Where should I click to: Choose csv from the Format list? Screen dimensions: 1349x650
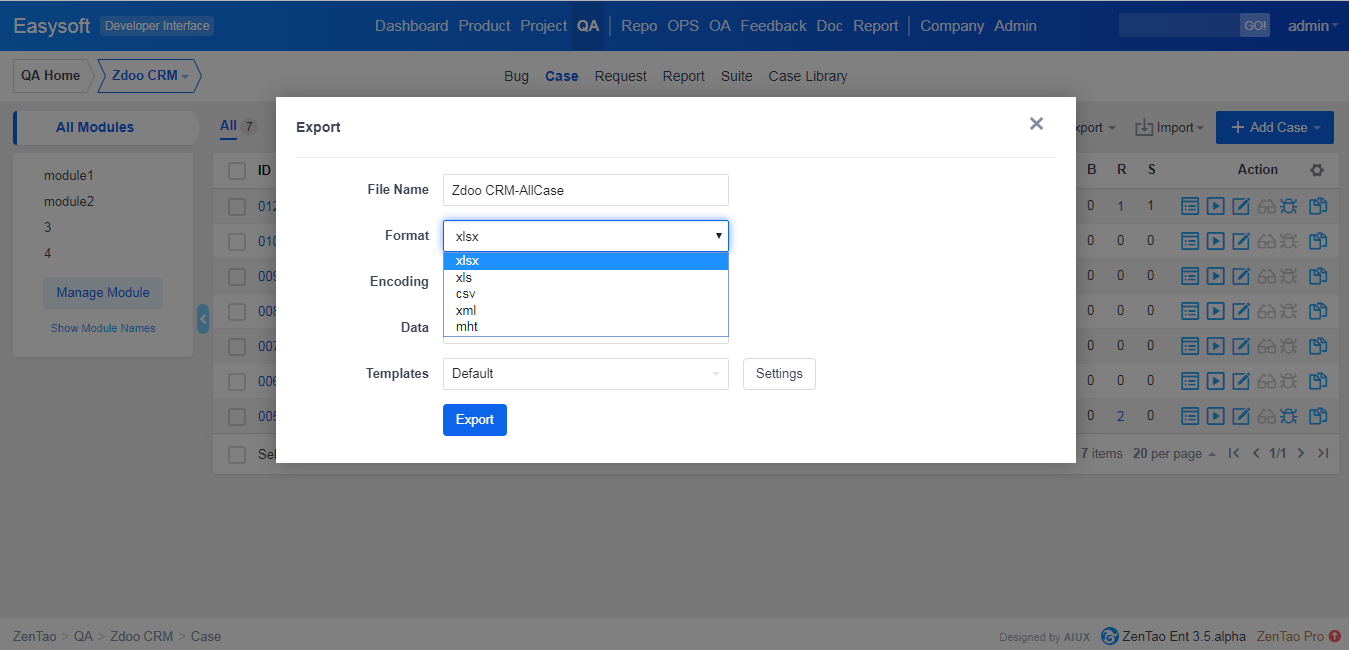[x=465, y=294]
